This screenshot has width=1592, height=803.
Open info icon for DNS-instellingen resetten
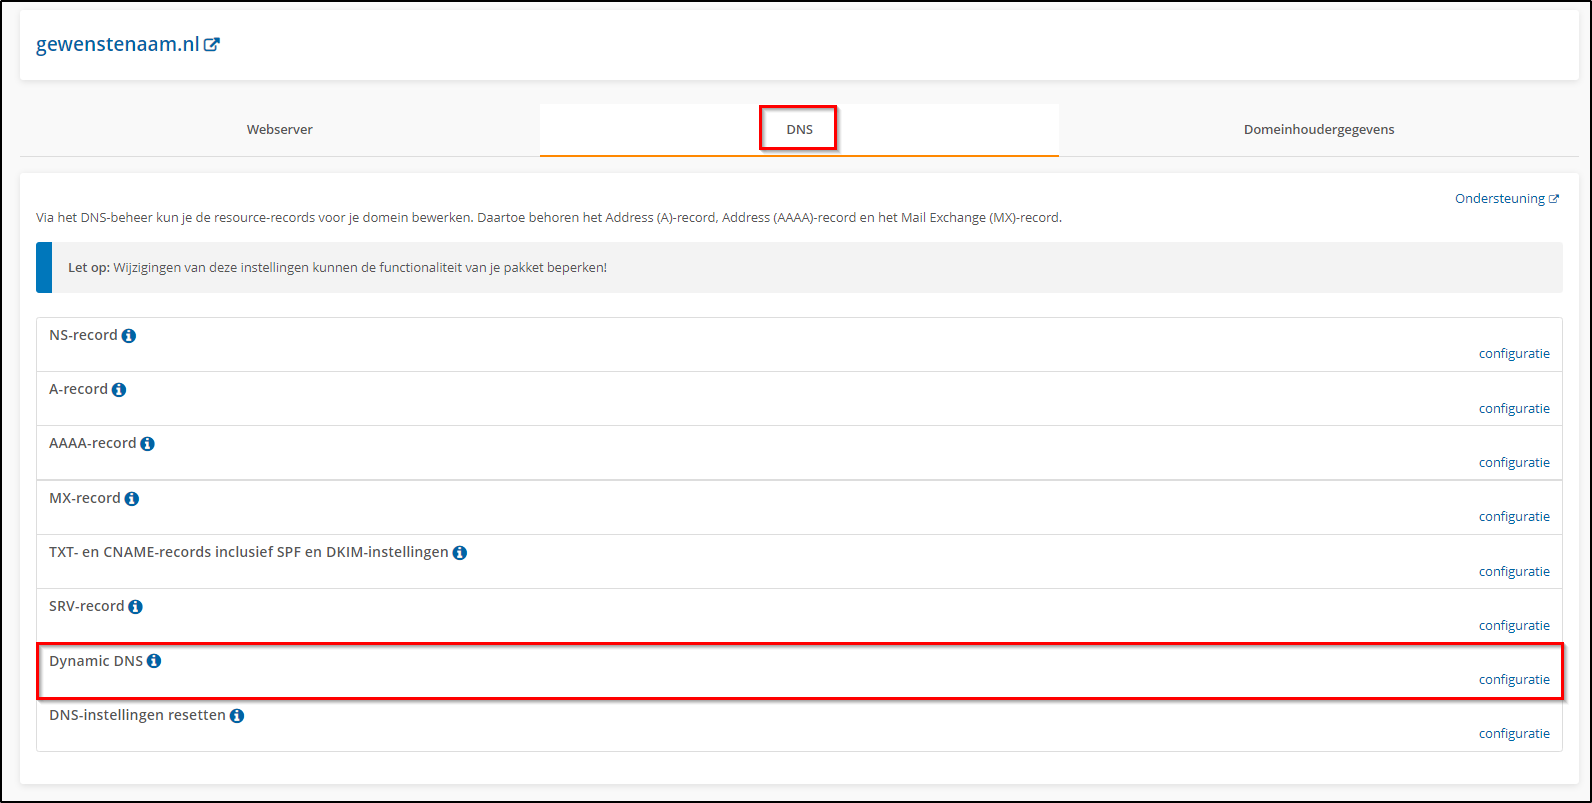click(237, 716)
